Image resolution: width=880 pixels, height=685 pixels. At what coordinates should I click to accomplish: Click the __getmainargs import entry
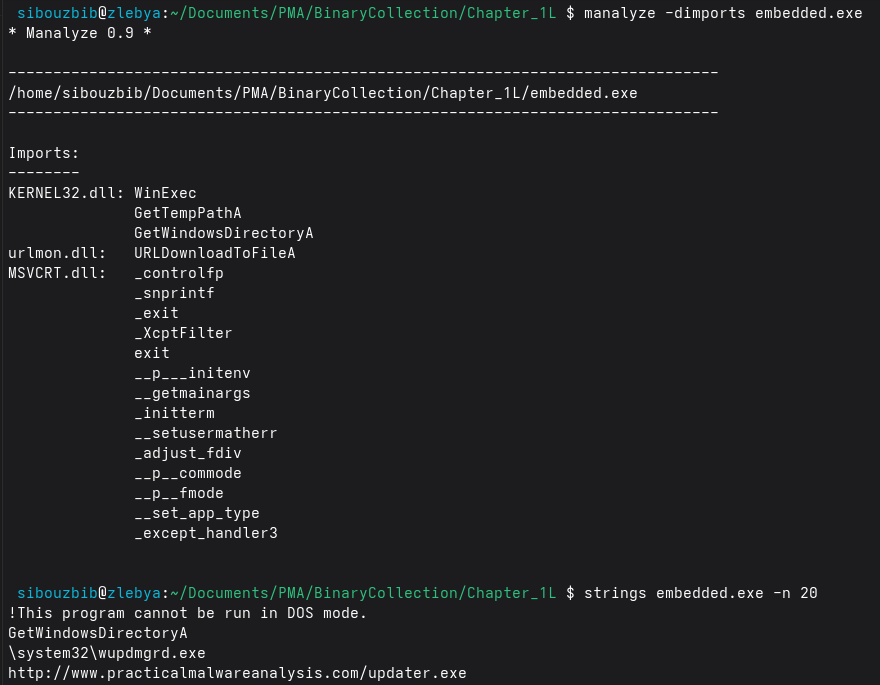click(x=192, y=393)
